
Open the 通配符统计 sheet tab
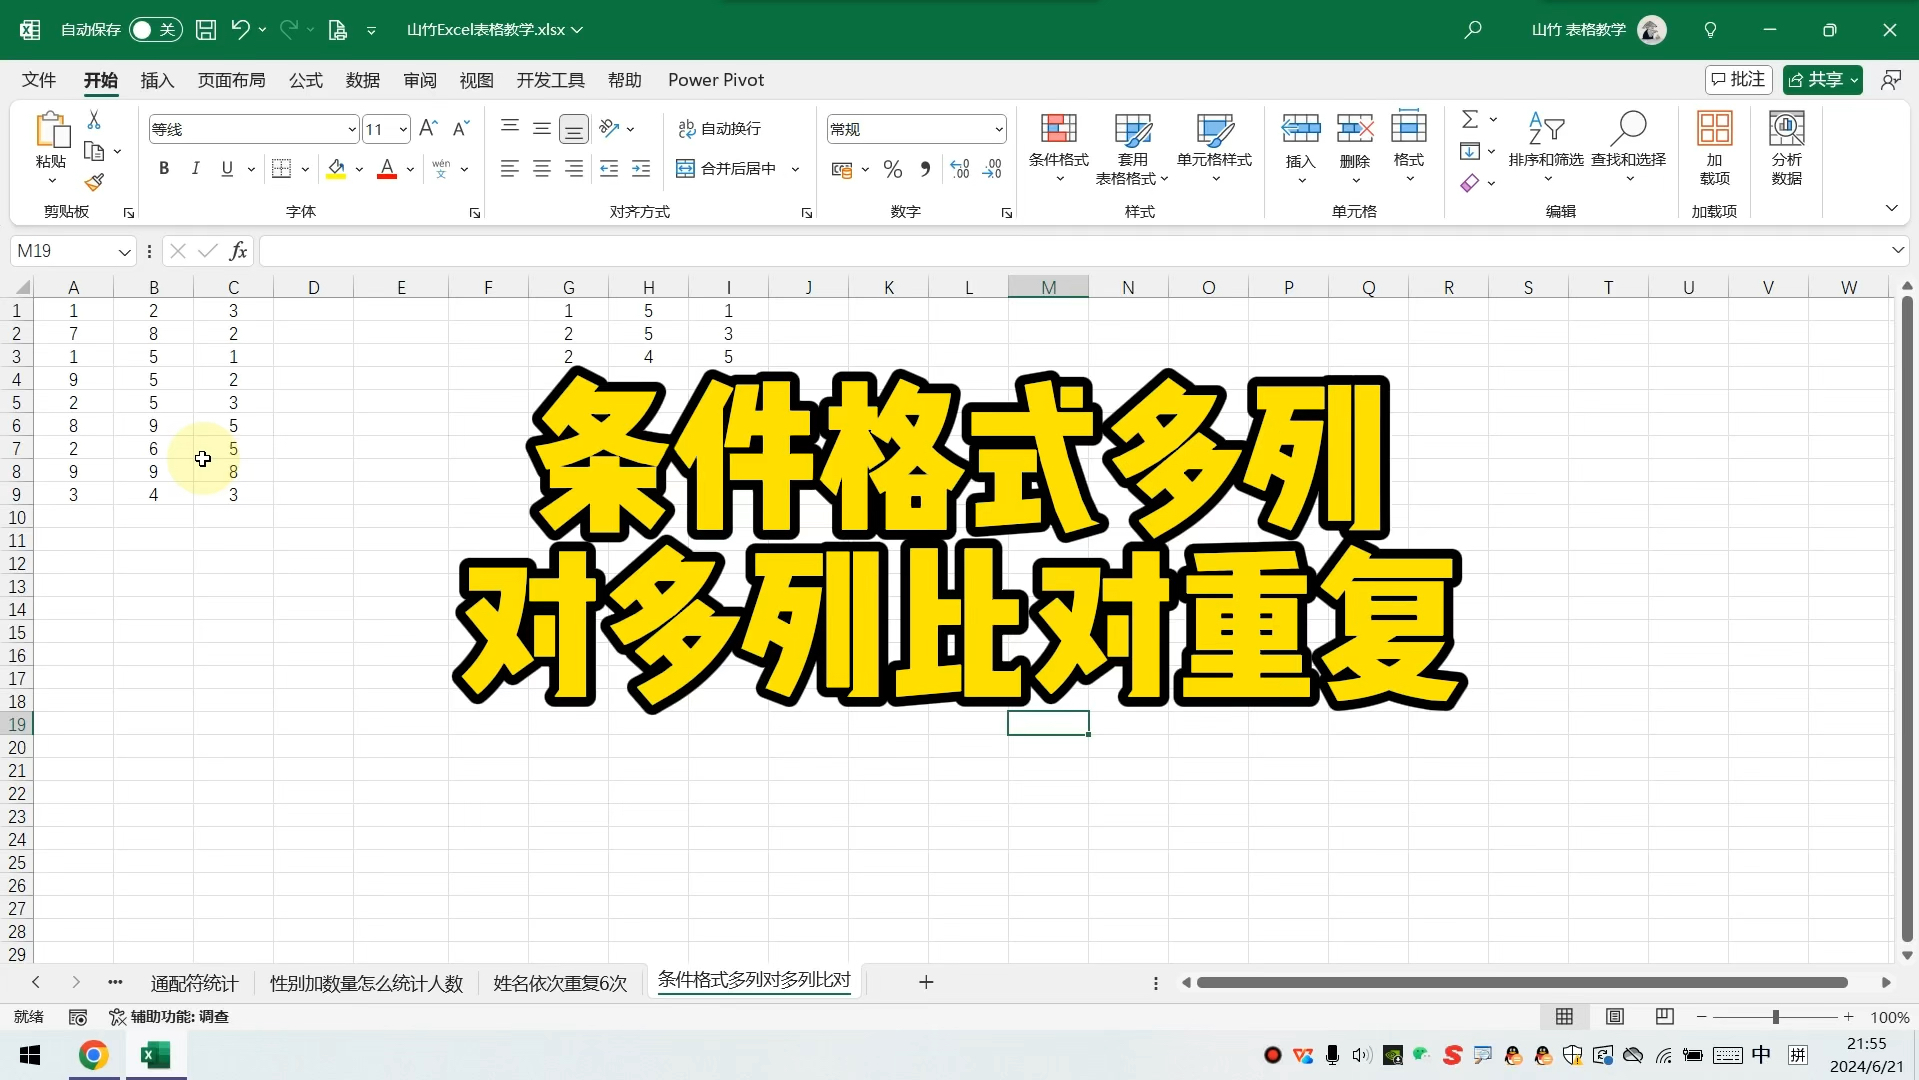click(194, 983)
